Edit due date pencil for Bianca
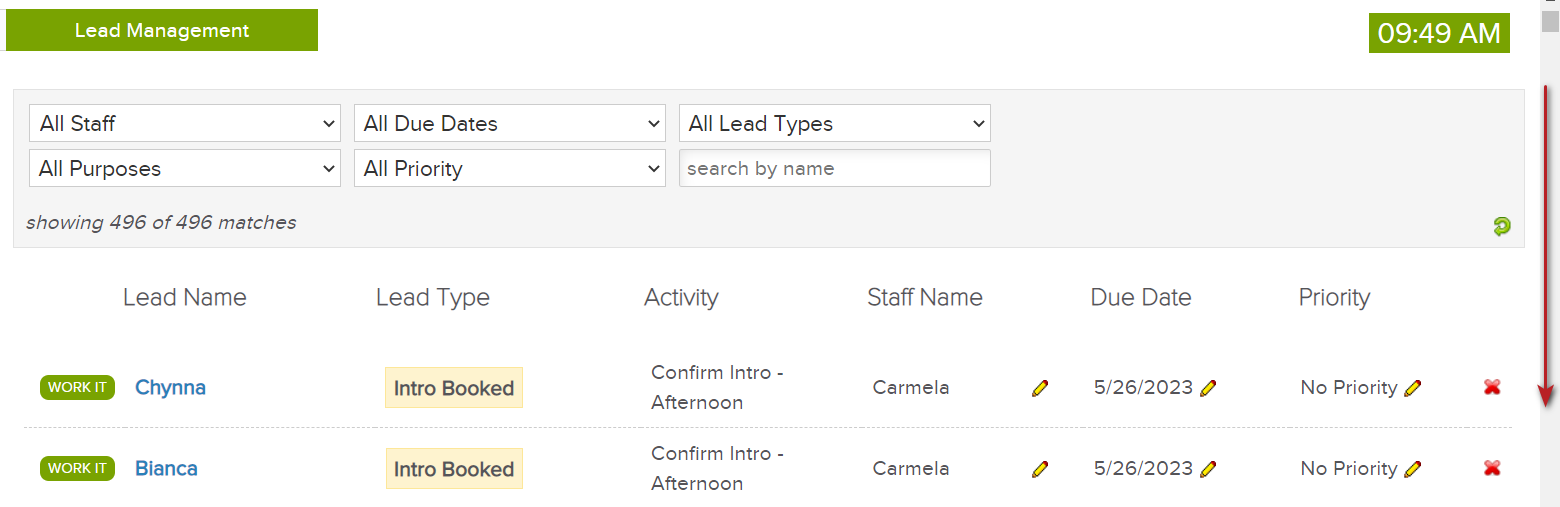Screen dimensions: 1560x507 (1208, 469)
